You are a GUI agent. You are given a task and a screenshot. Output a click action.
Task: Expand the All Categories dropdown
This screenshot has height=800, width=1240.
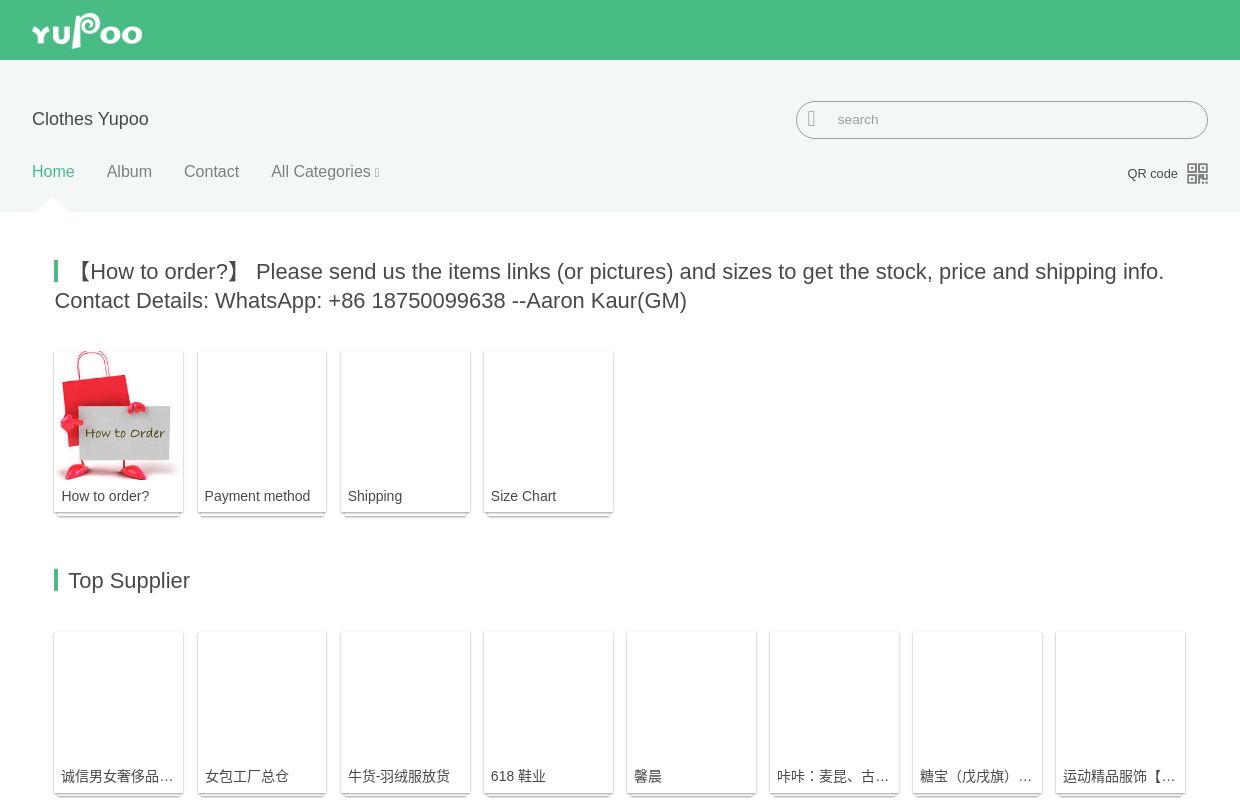pyautogui.click(x=325, y=172)
